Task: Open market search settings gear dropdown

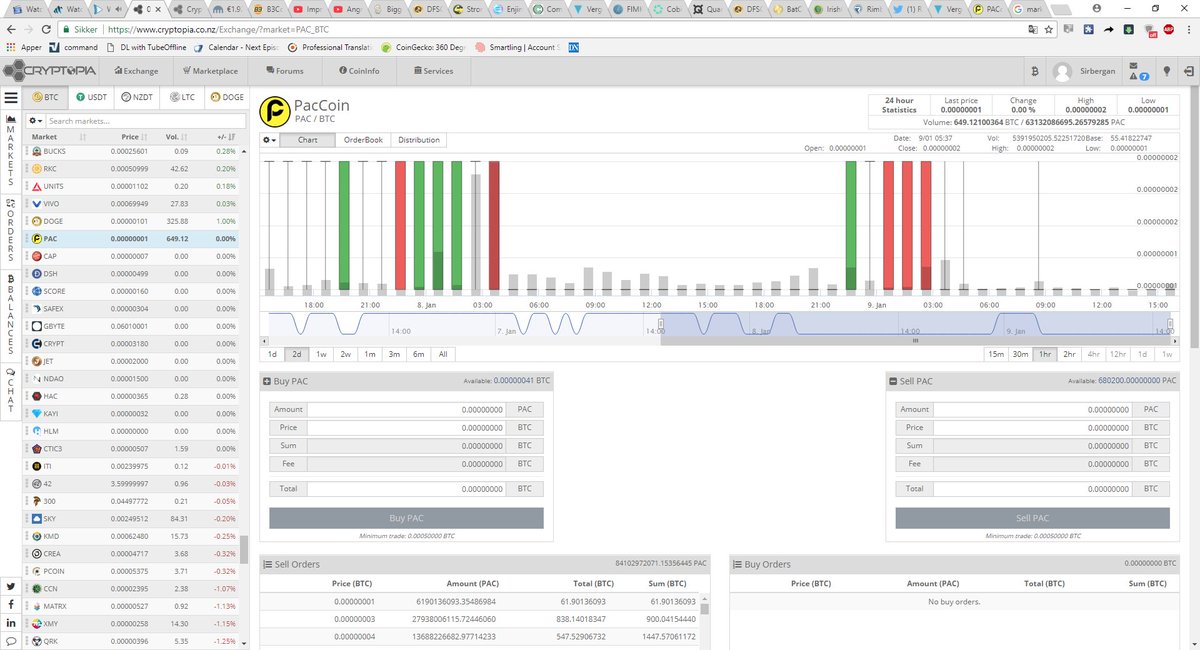Action: pos(35,120)
